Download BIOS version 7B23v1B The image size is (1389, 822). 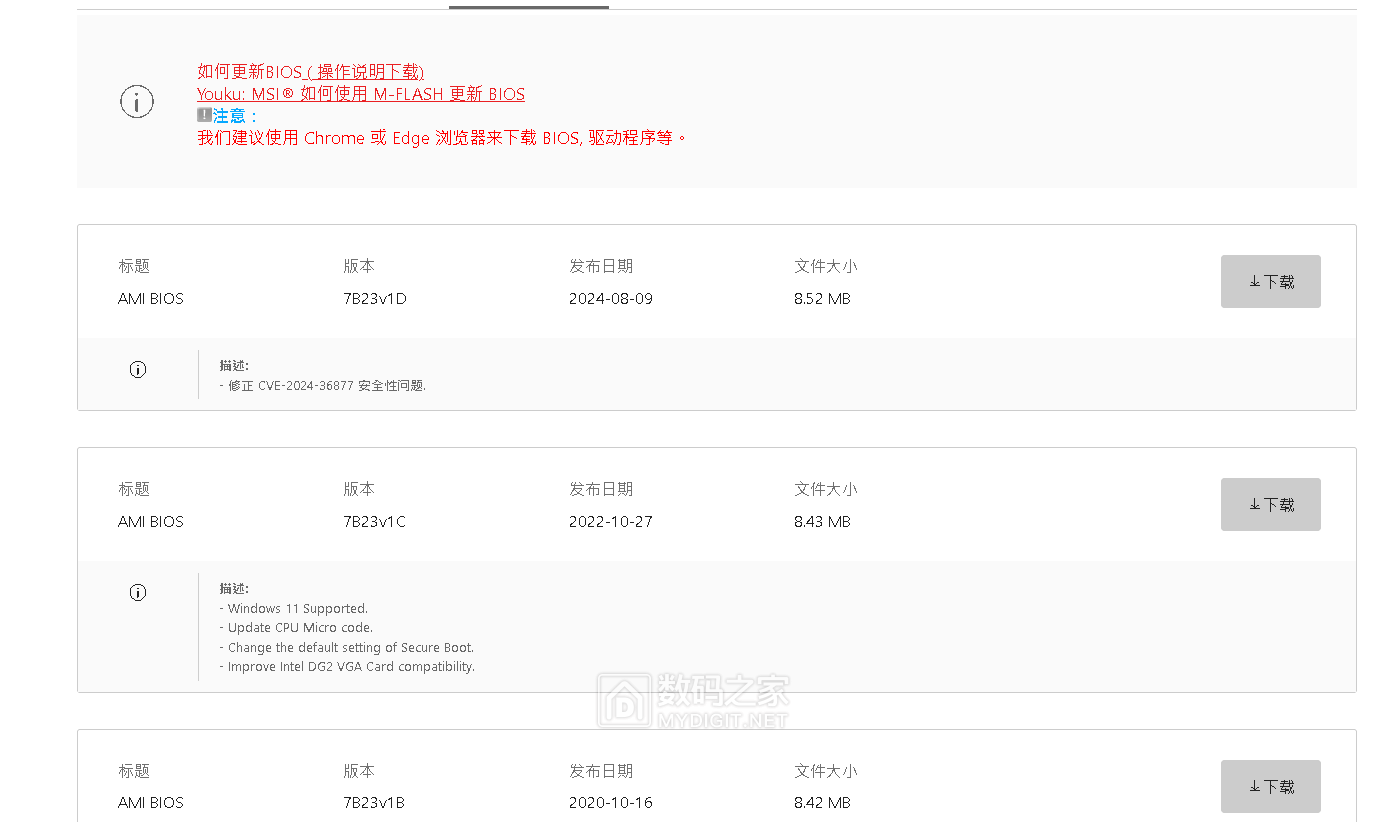point(1270,787)
